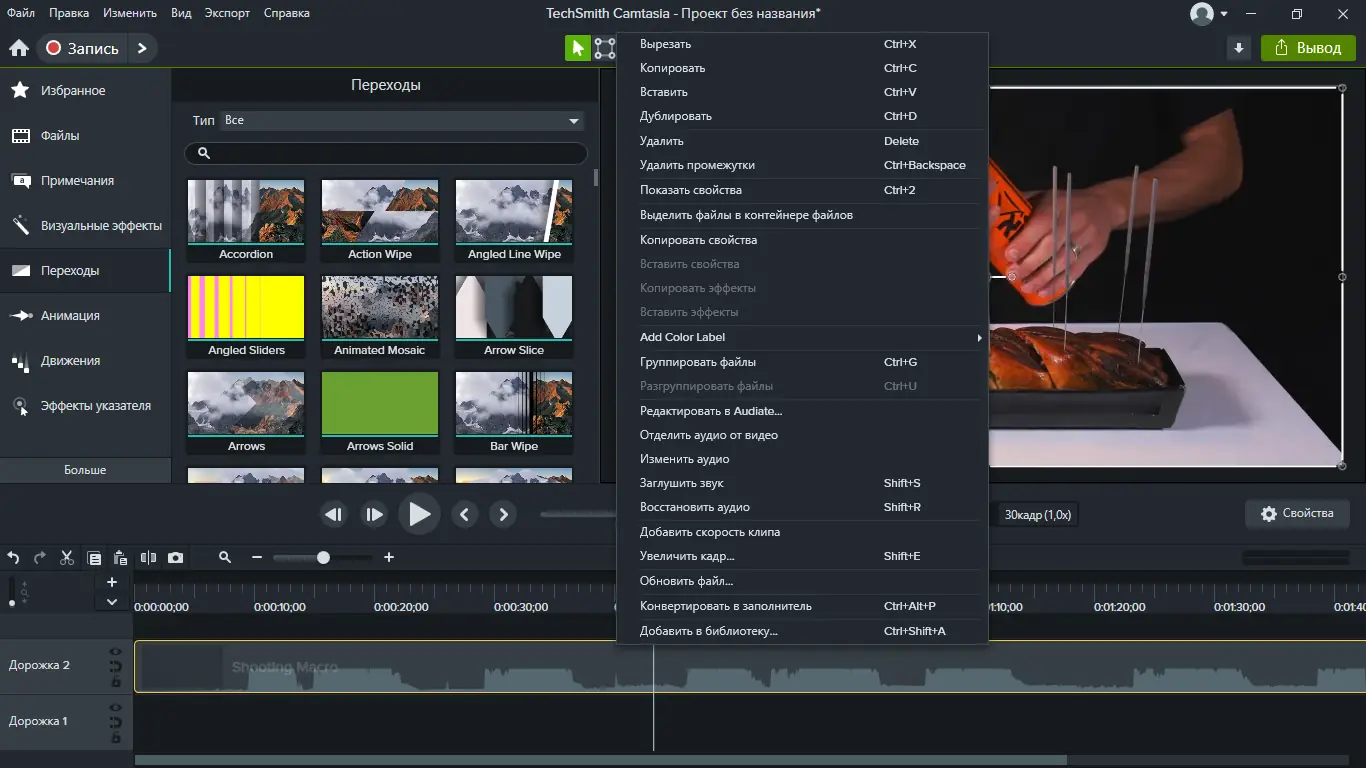Open the Экспорт menu in the menu bar
Image resolution: width=1366 pixels, height=768 pixels.
227,13
